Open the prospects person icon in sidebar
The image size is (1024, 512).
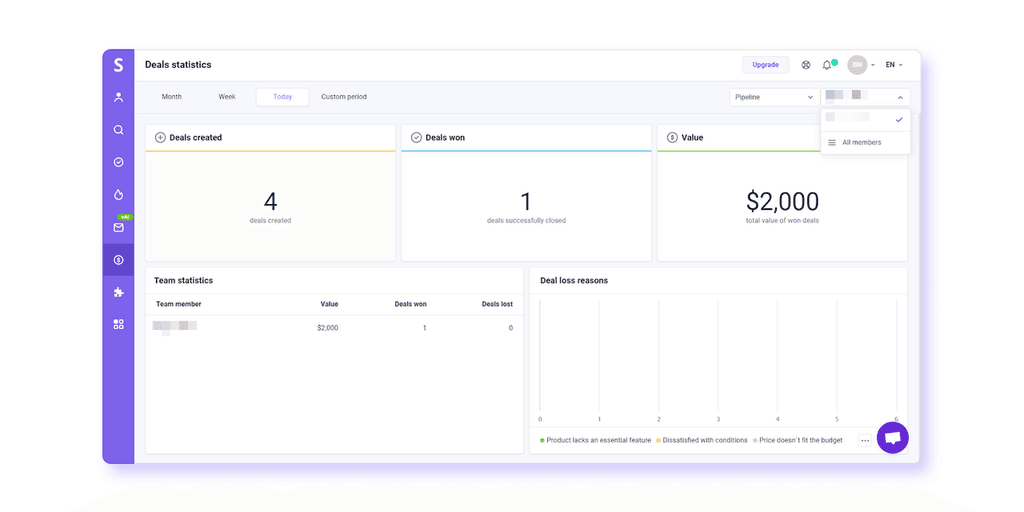tap(118, 97)
